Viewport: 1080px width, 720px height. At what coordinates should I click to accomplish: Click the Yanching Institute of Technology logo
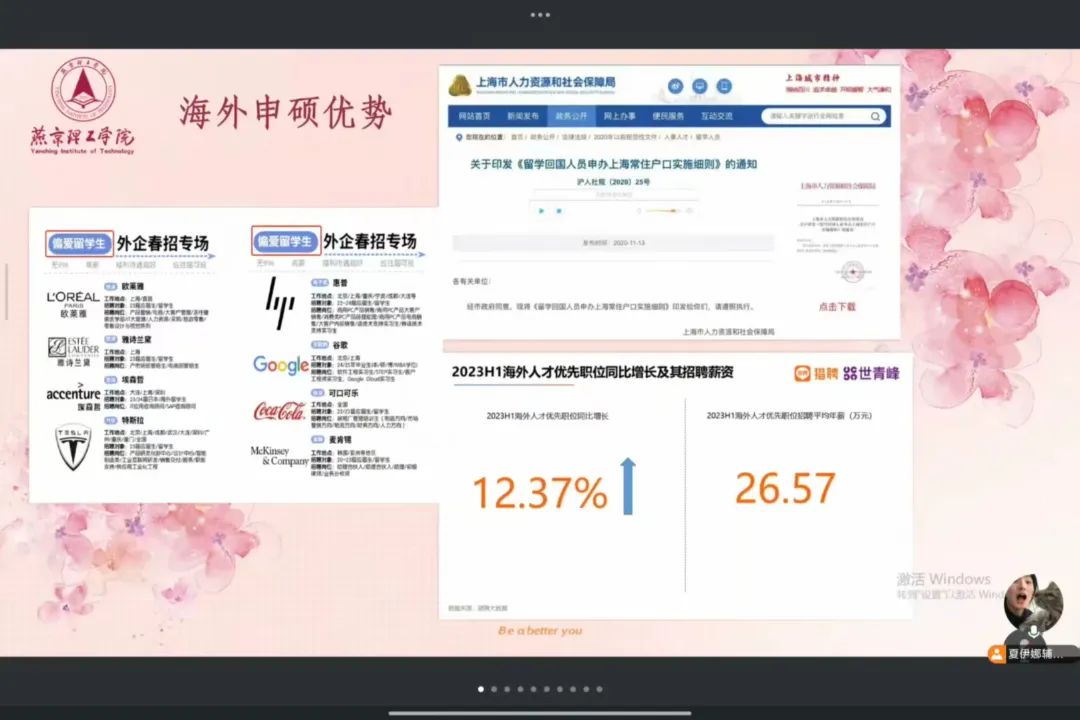(83, 105)
